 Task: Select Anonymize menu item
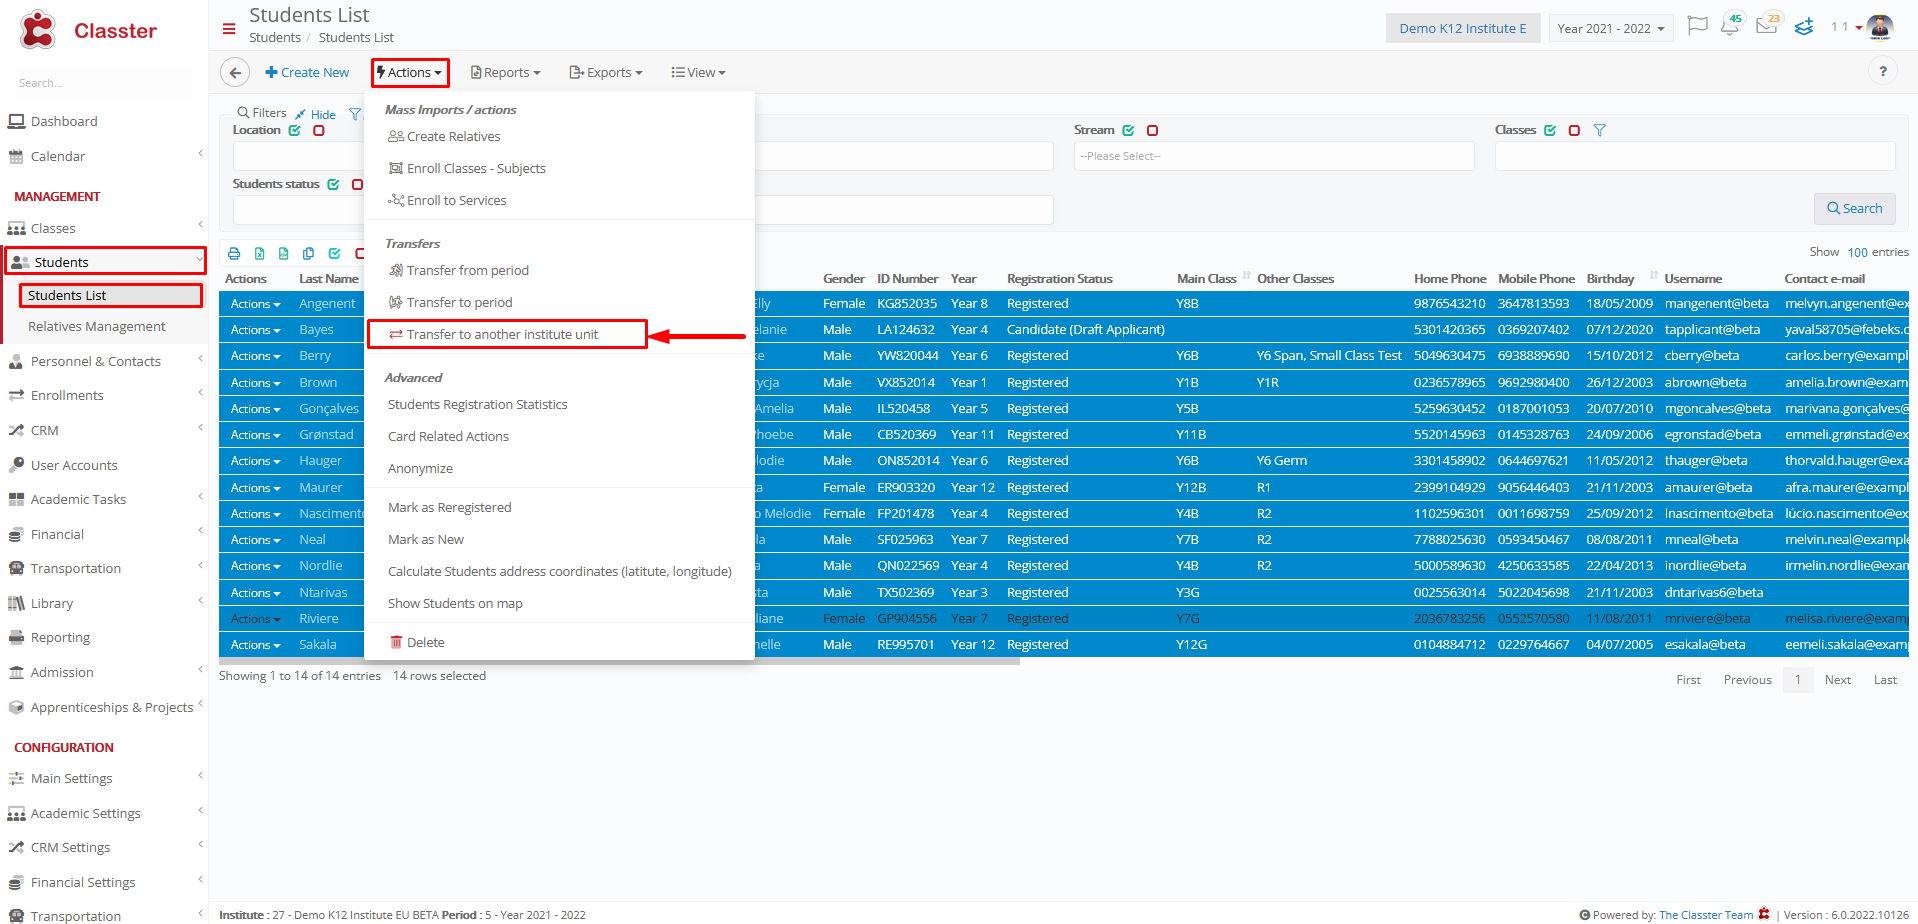point(420,469)
